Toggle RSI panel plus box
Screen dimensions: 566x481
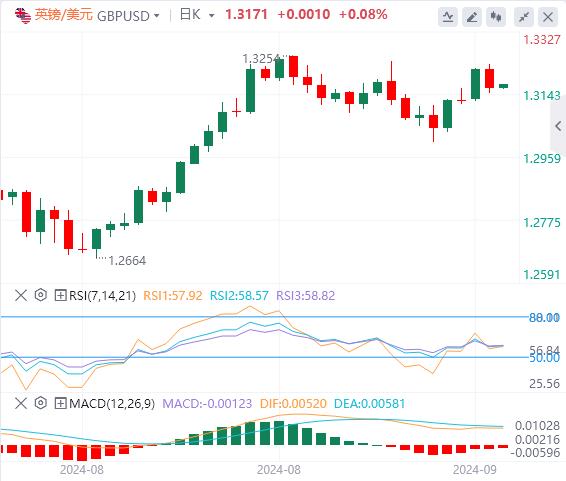(x=60, y=295)
